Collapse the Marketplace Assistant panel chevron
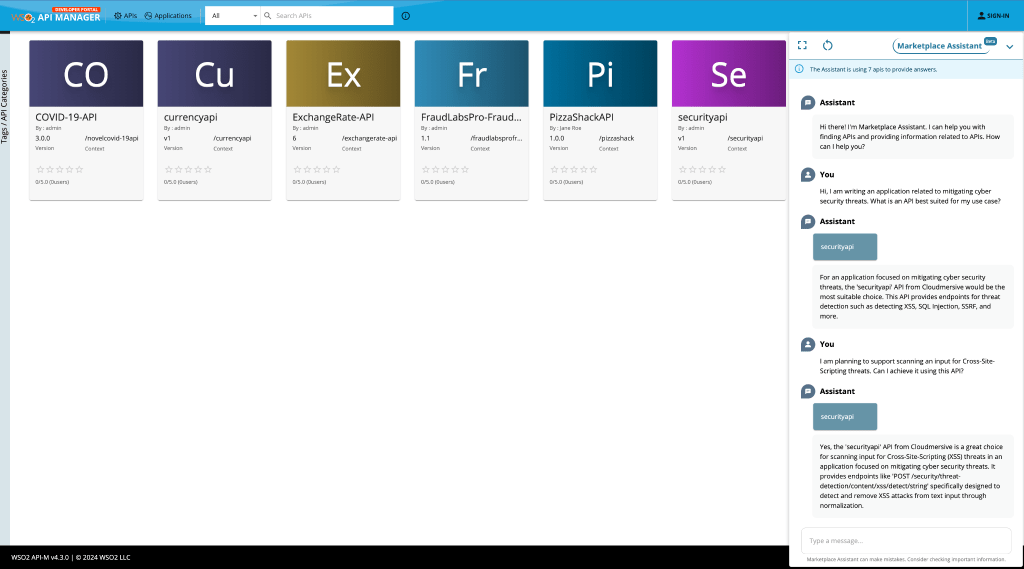 [x=1009, y=46]
